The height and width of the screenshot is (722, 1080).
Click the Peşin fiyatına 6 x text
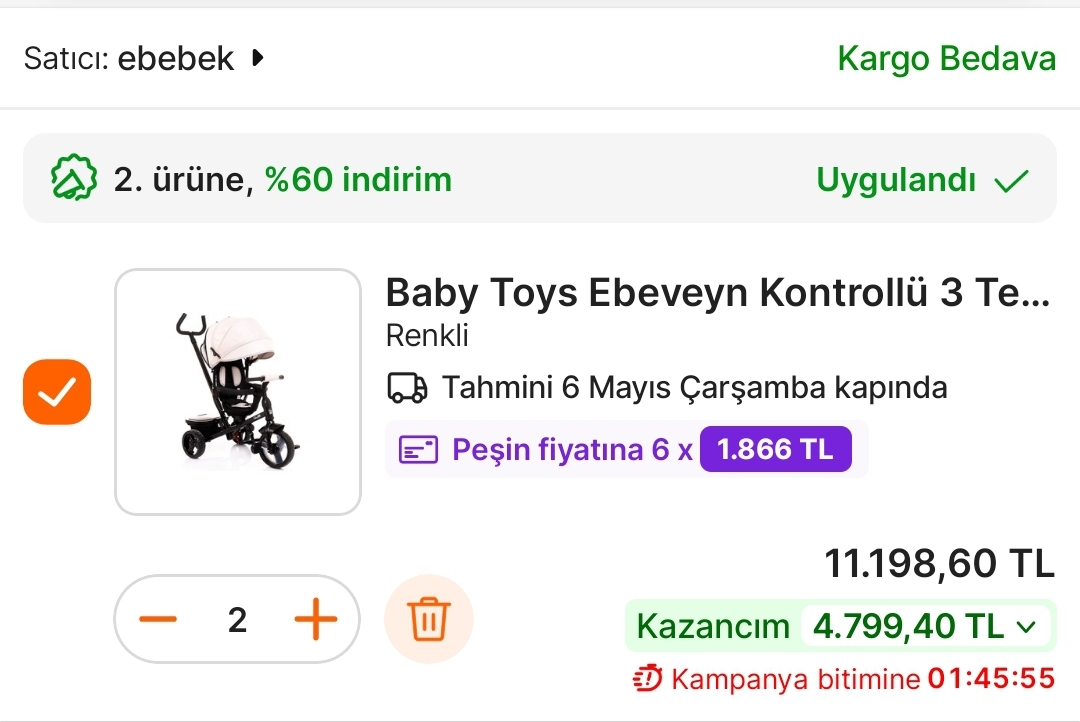click(x=572, y=450)
